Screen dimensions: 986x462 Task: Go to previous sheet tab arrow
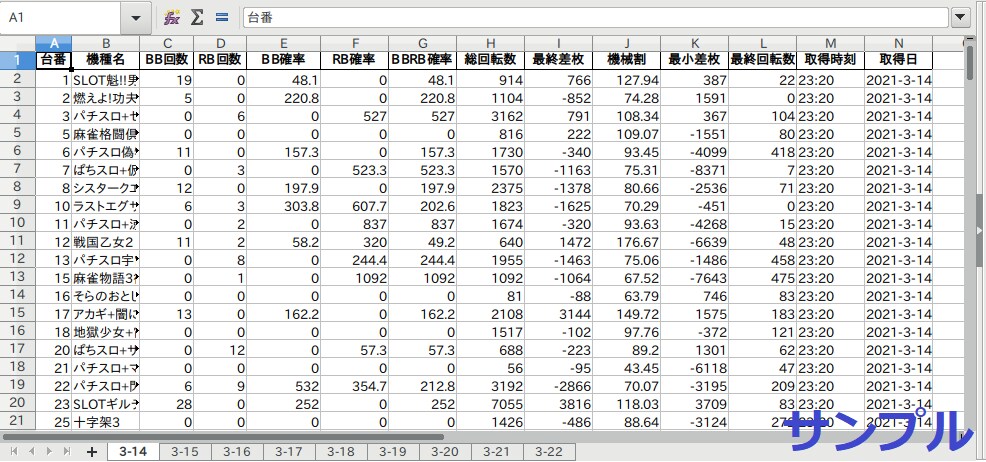pos(31,451)
